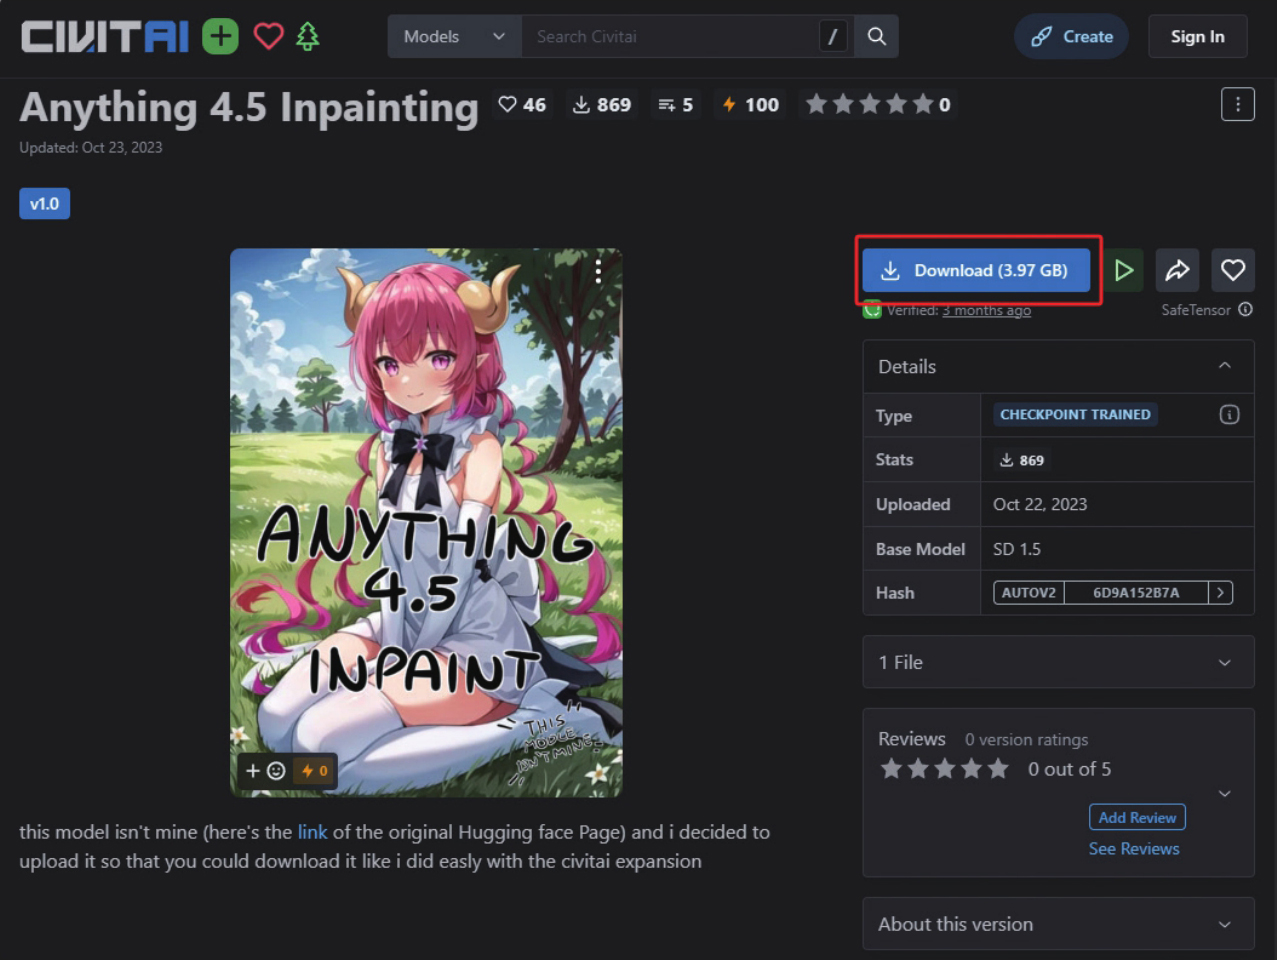Click the verified 3 months ago link
Screen dimensions: 1277x960
coord(986,310)
